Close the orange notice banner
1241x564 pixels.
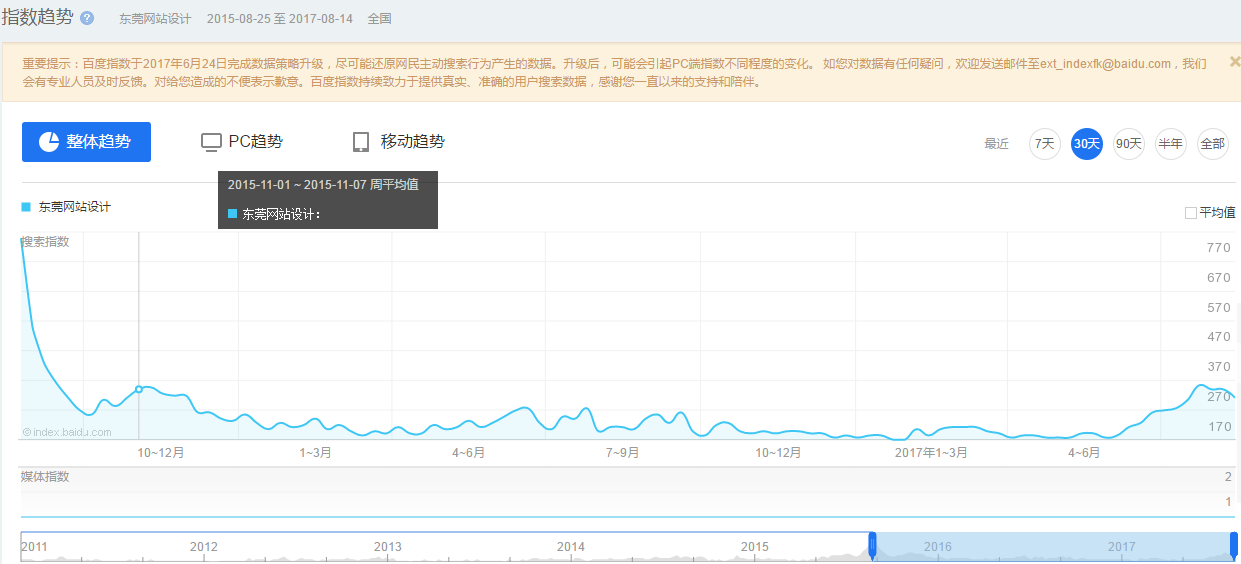(x=1234, y=61)
